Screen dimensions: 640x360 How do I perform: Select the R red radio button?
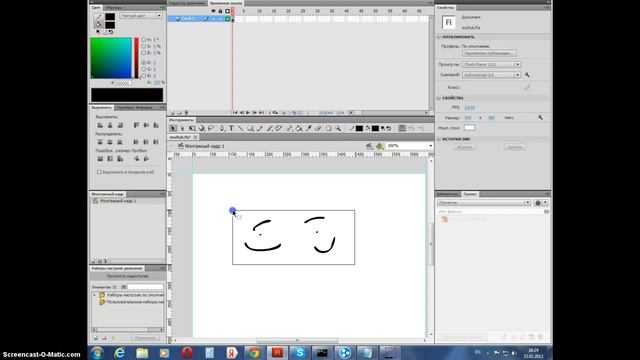click(144, 63)
